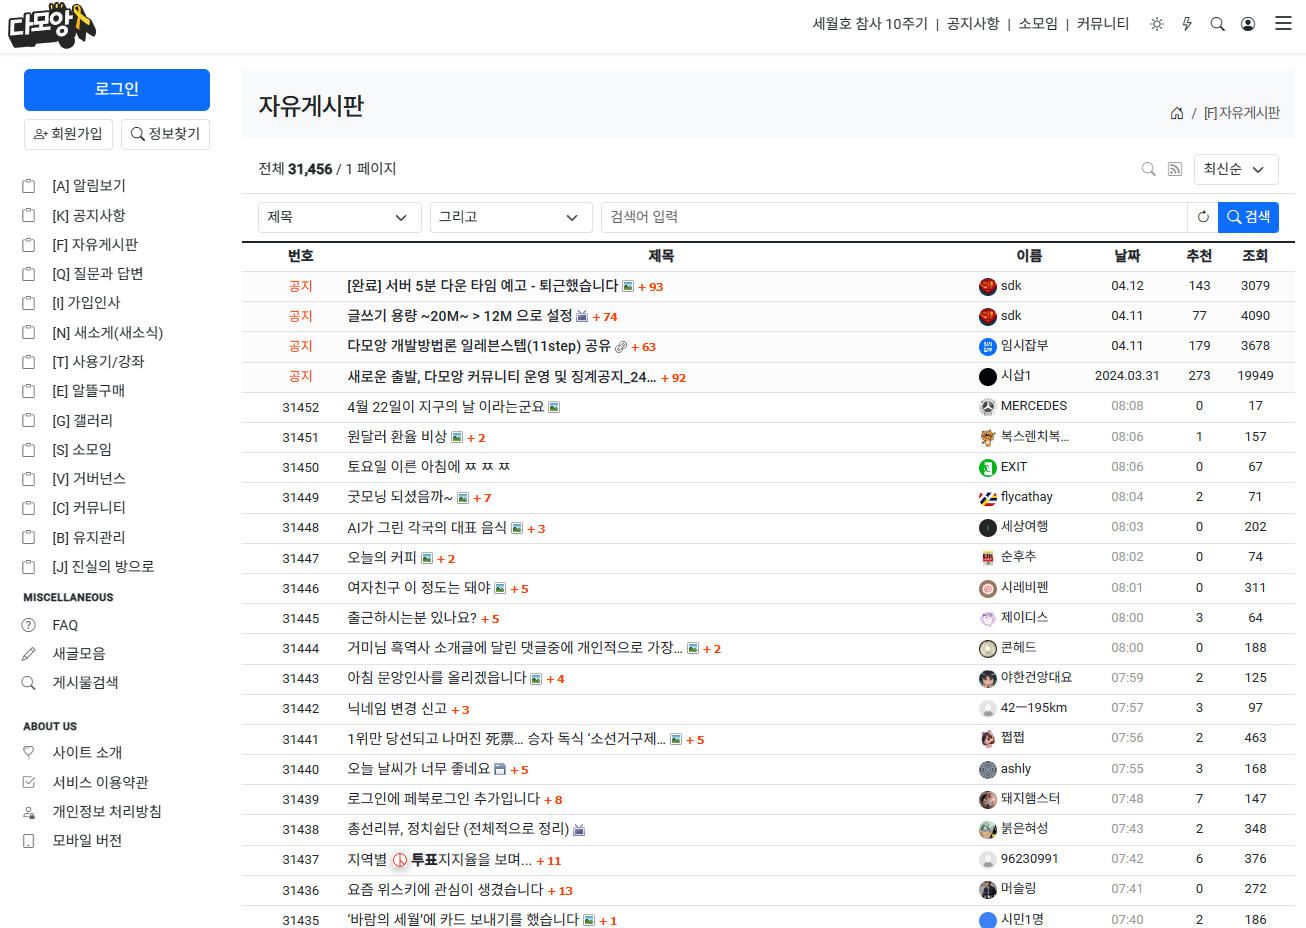This screenshot has height=928, width=1306.
Task: Open post 로그인에 페북로그인 추가입니다
Action: point(443,799)
